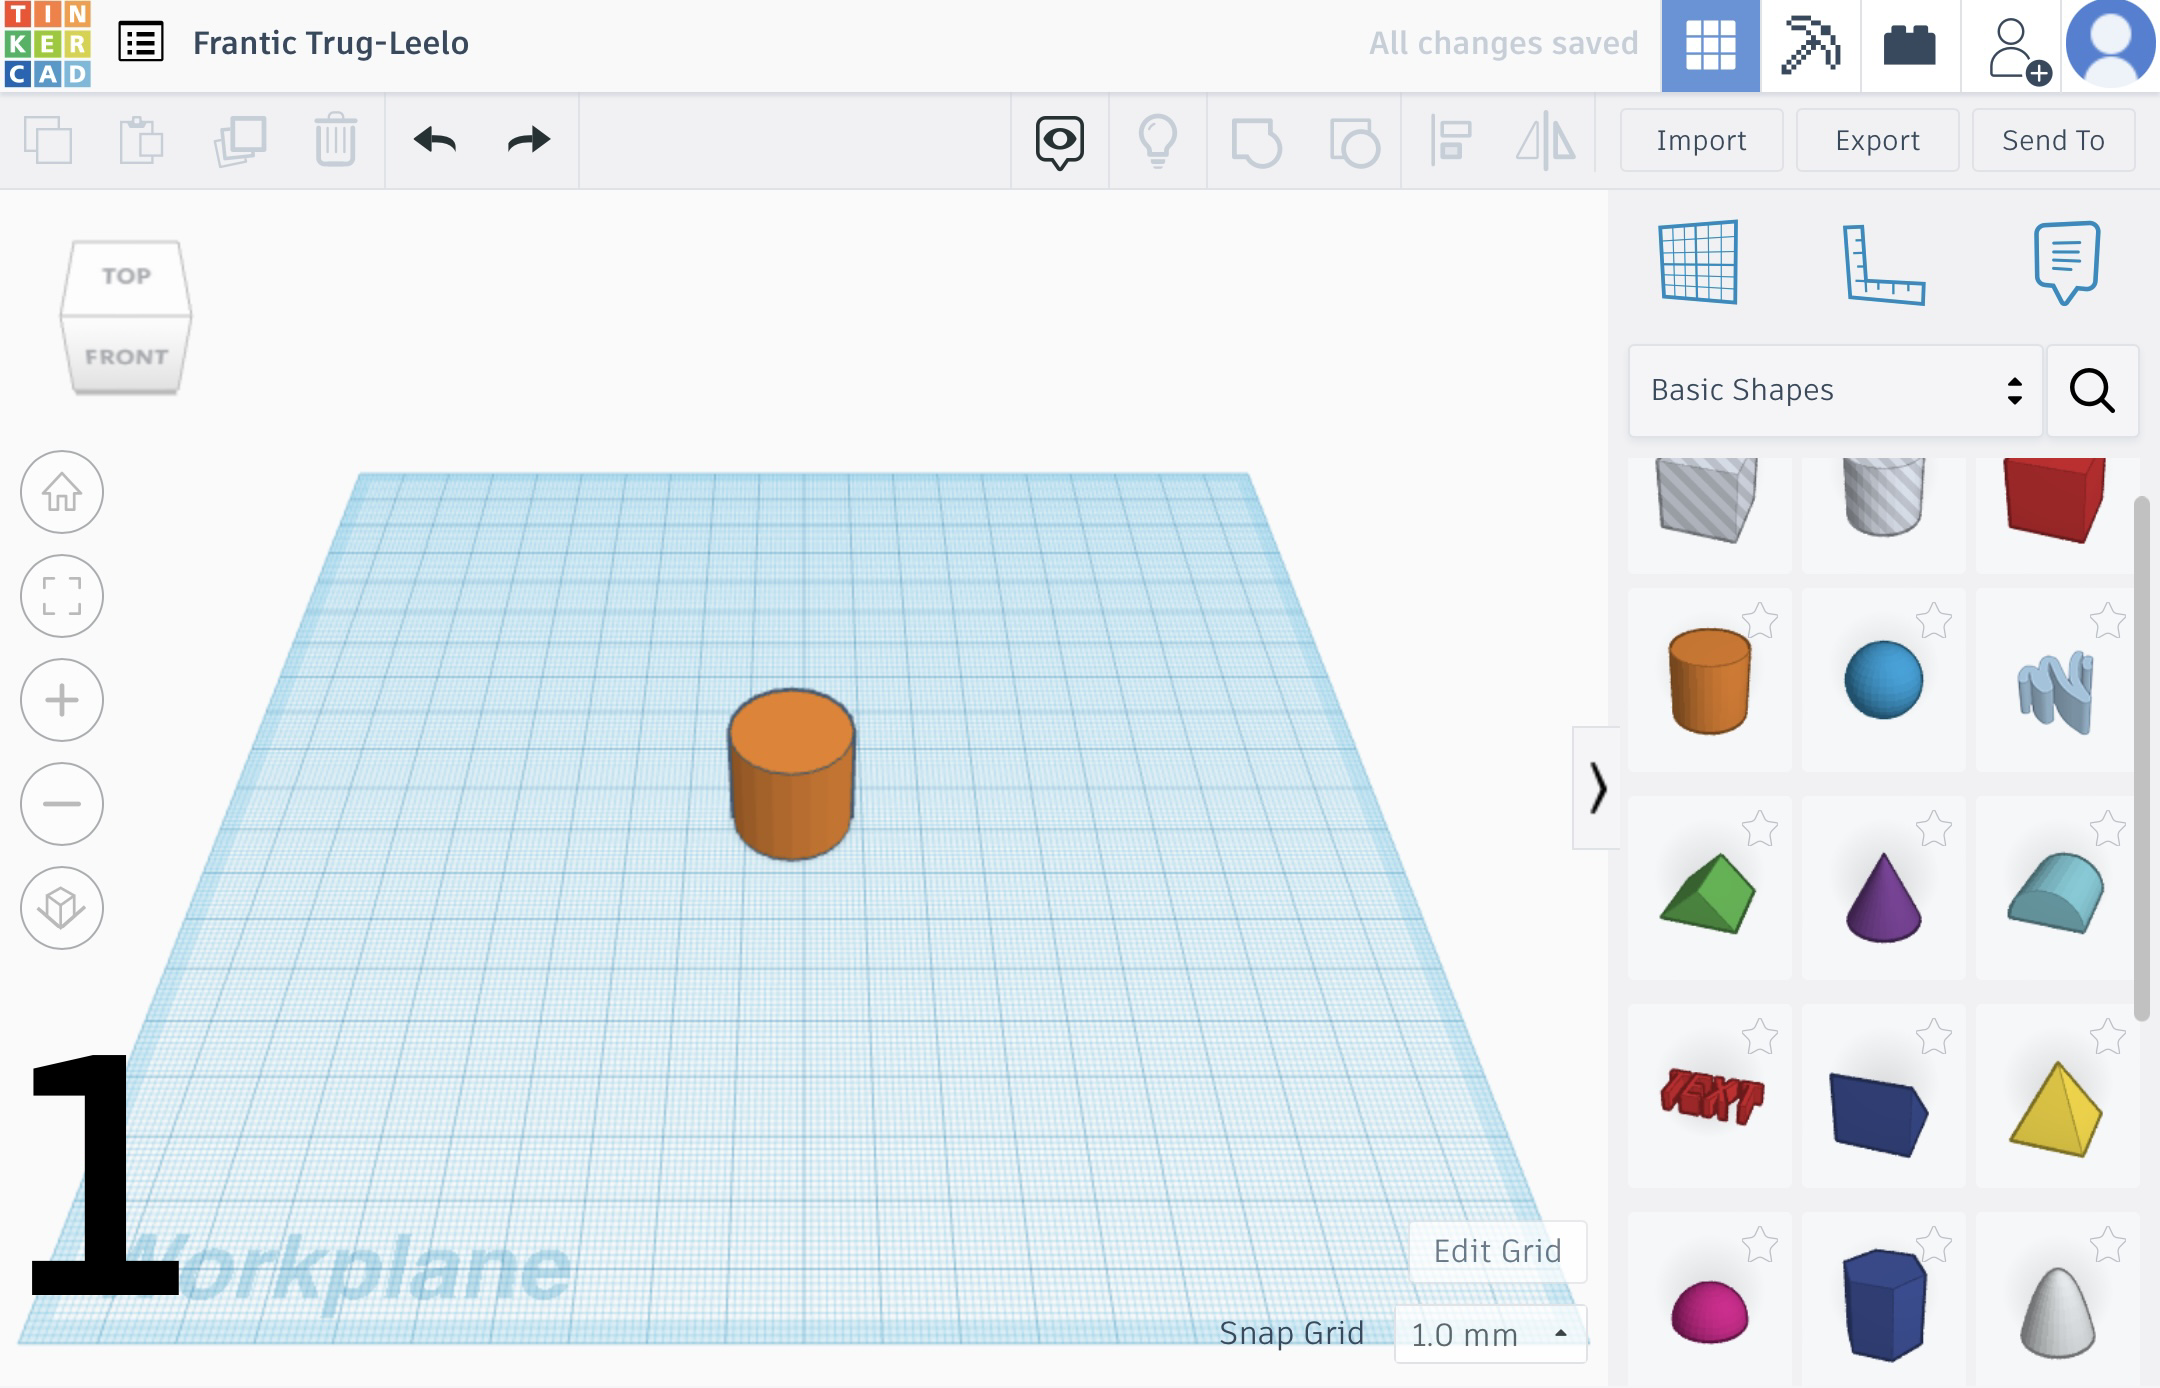Open the Notes tool

(2066, 262)
